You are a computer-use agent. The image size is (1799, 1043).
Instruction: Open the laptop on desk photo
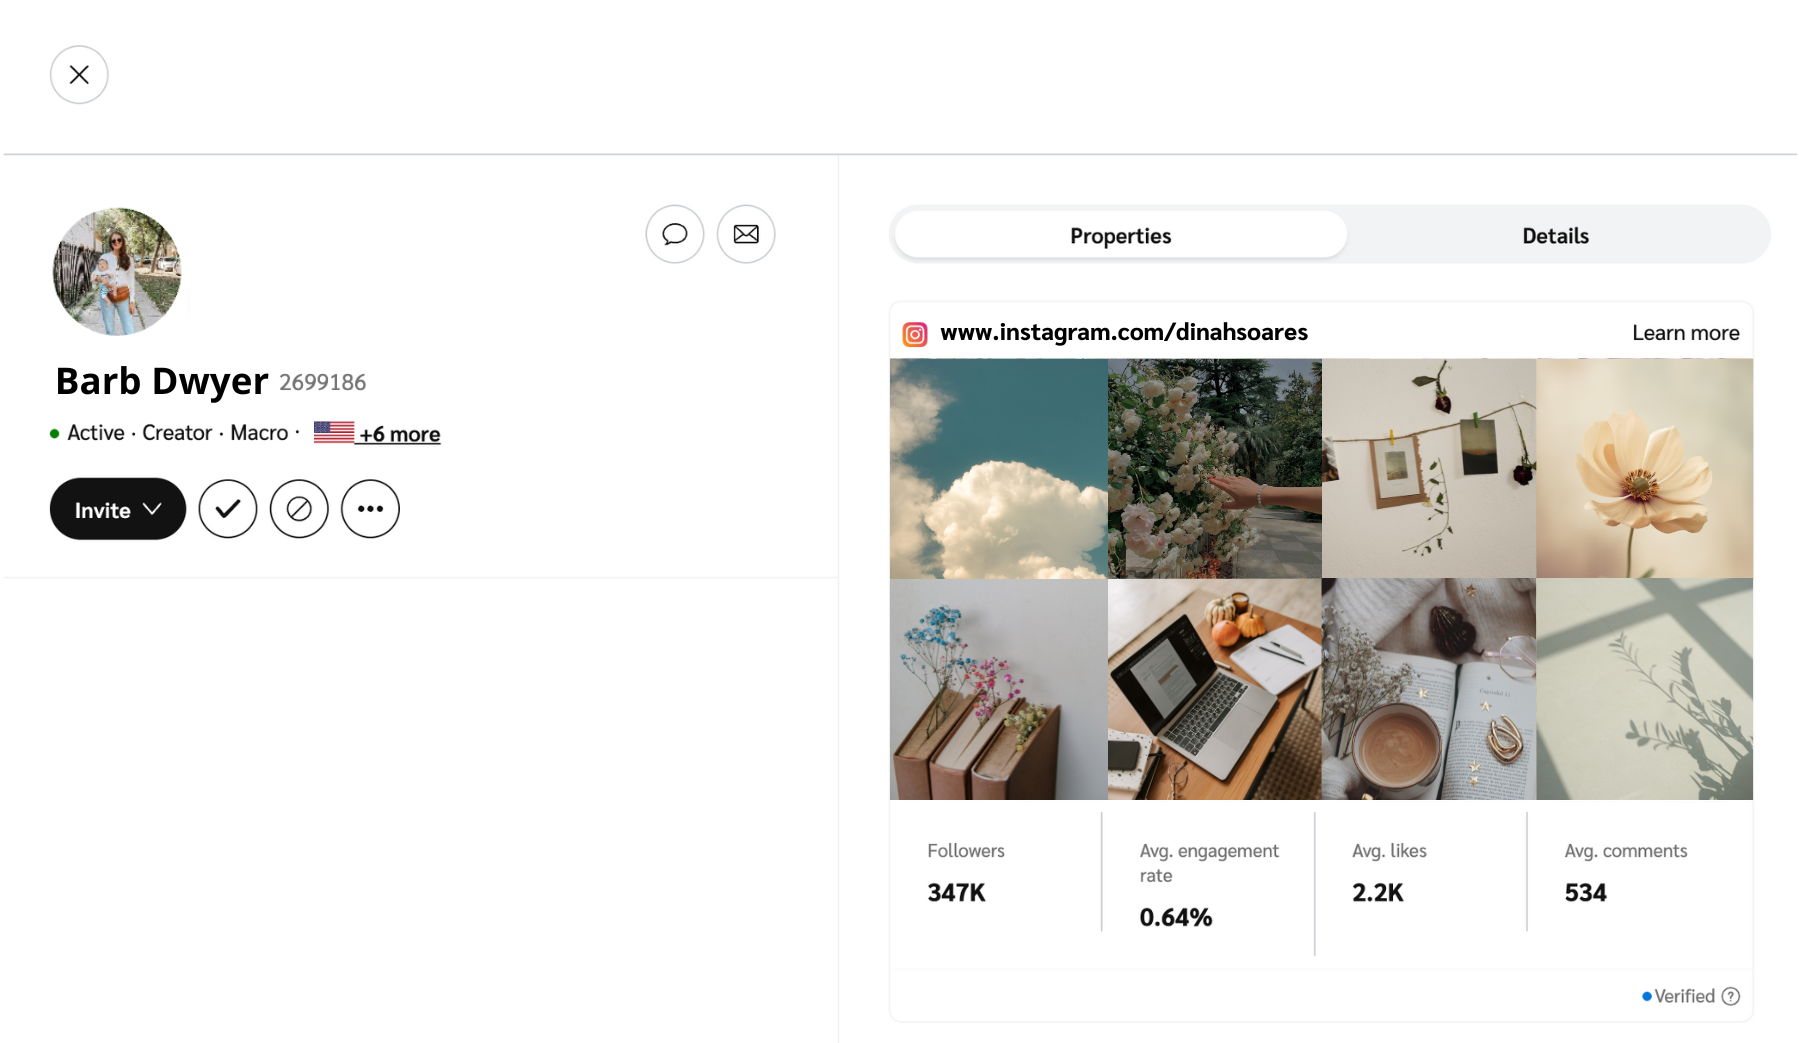[x=1214, y=689]
